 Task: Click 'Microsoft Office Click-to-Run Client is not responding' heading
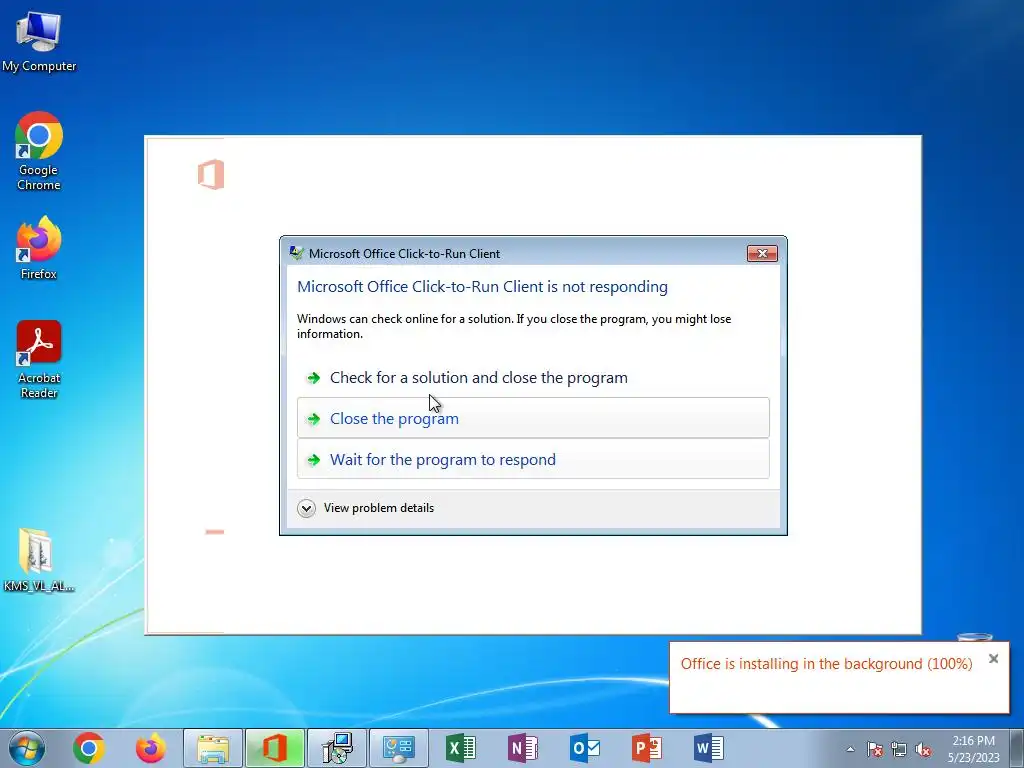[x=482, y=287]
